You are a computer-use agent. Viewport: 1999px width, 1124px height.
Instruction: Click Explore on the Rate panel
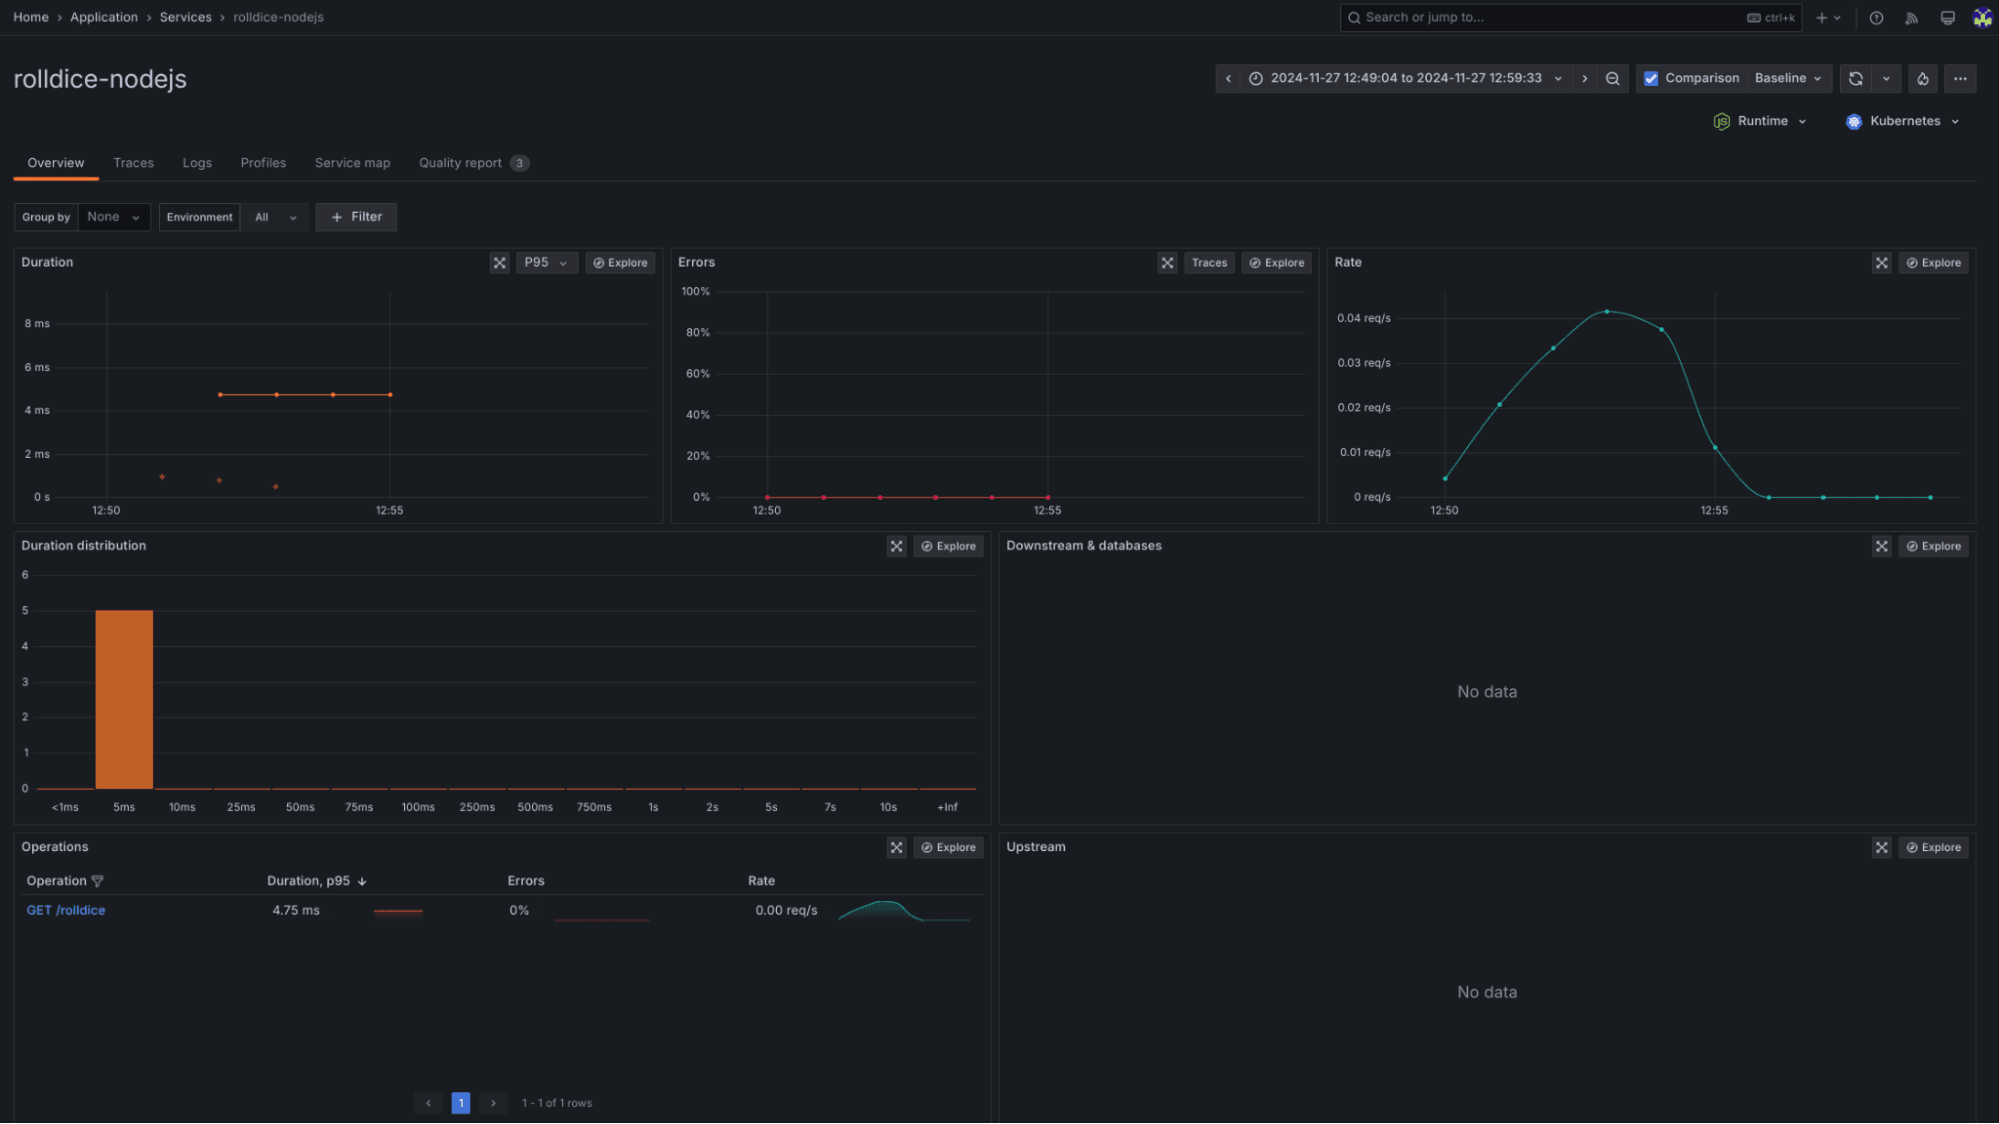pyautogui.click(x=1933, y=262)
